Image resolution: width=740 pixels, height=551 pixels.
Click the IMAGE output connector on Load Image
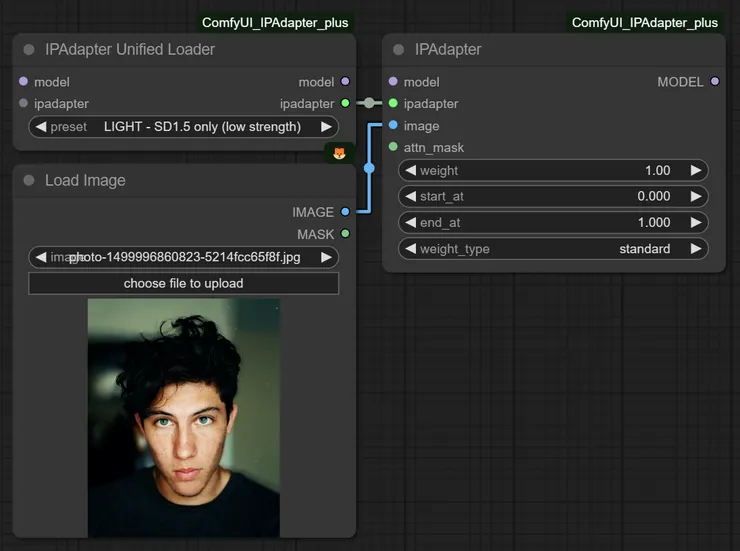[x=345, y=212]
